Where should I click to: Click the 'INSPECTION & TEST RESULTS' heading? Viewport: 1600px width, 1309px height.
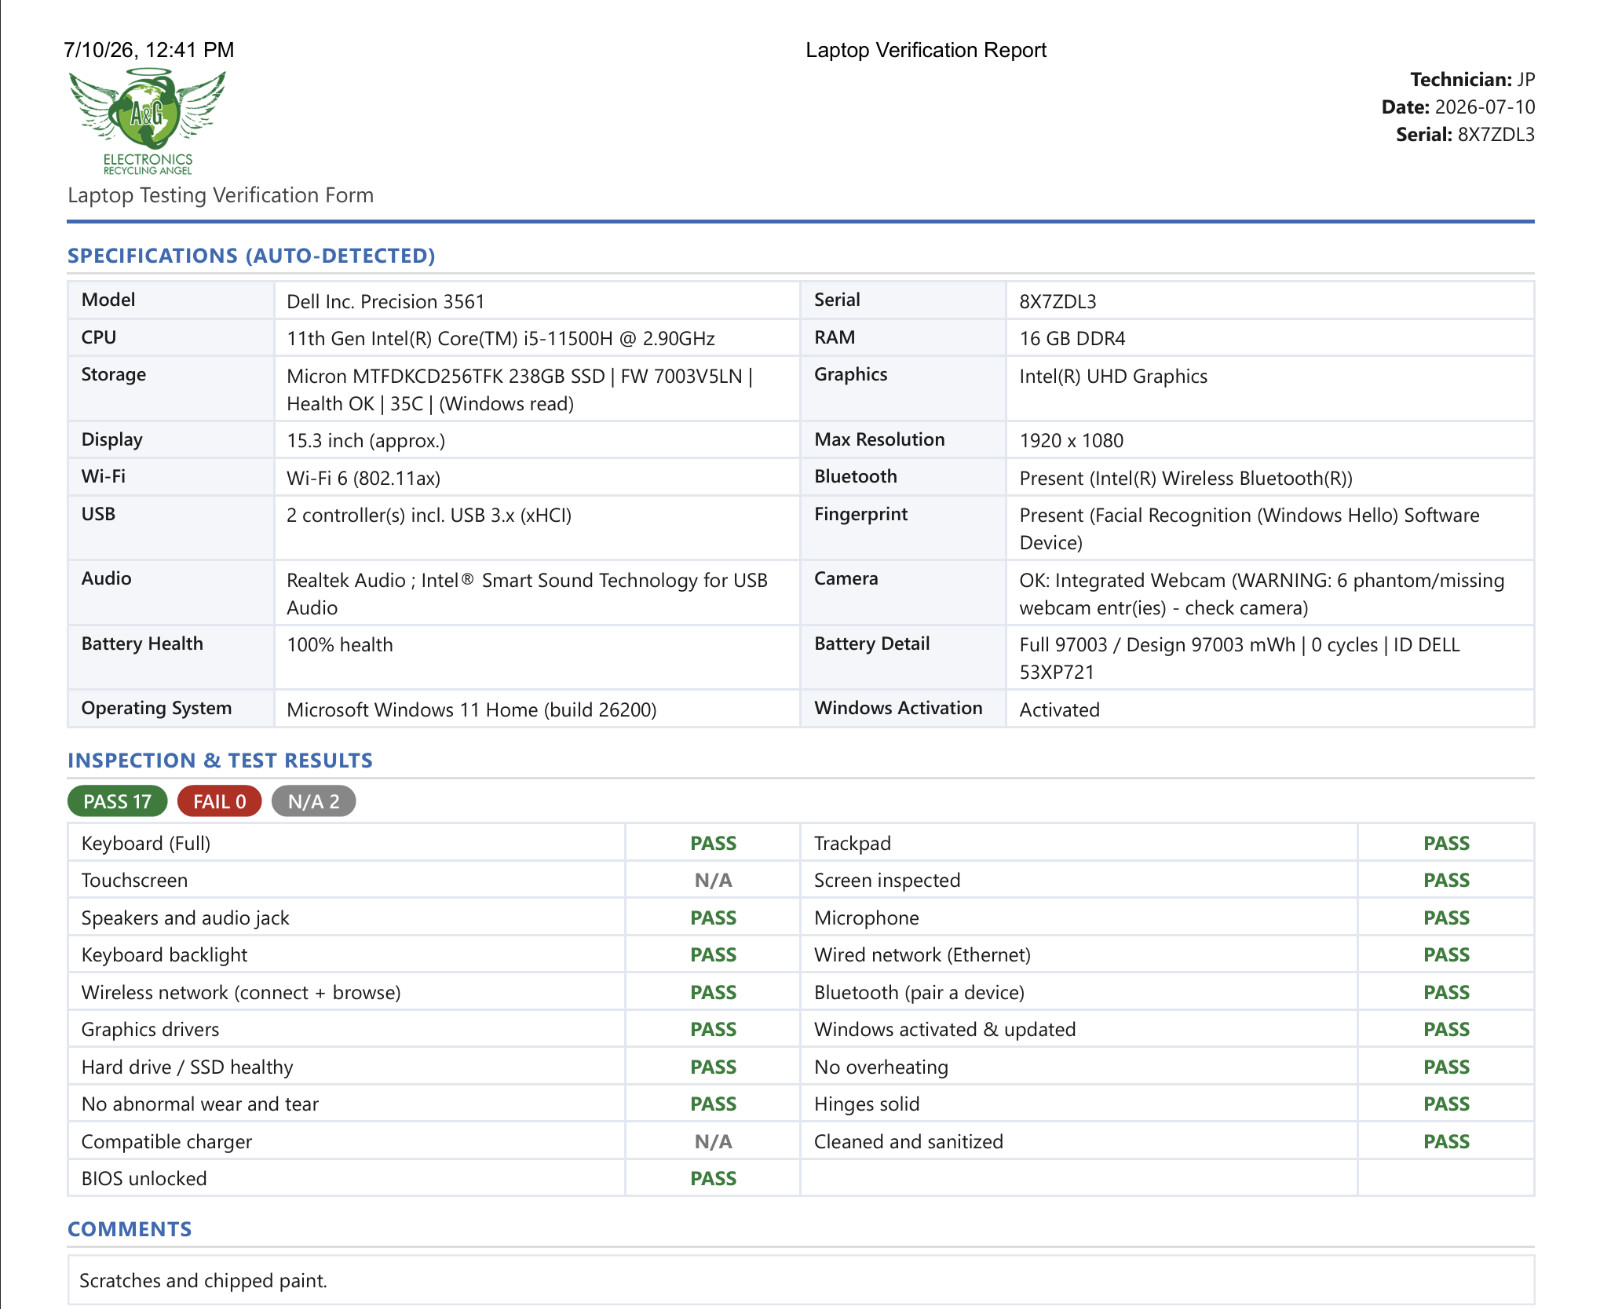[220, 761]
